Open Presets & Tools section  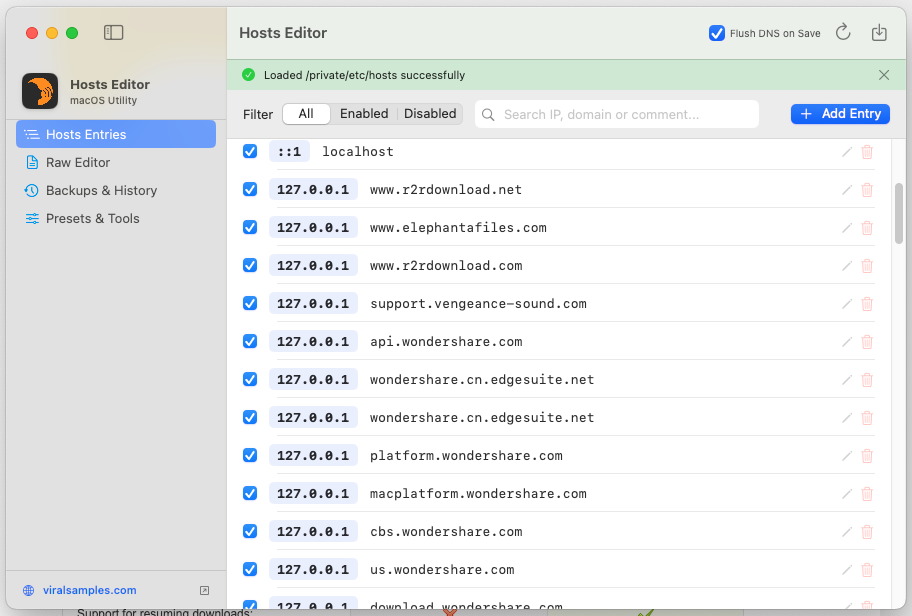point(116,219)
